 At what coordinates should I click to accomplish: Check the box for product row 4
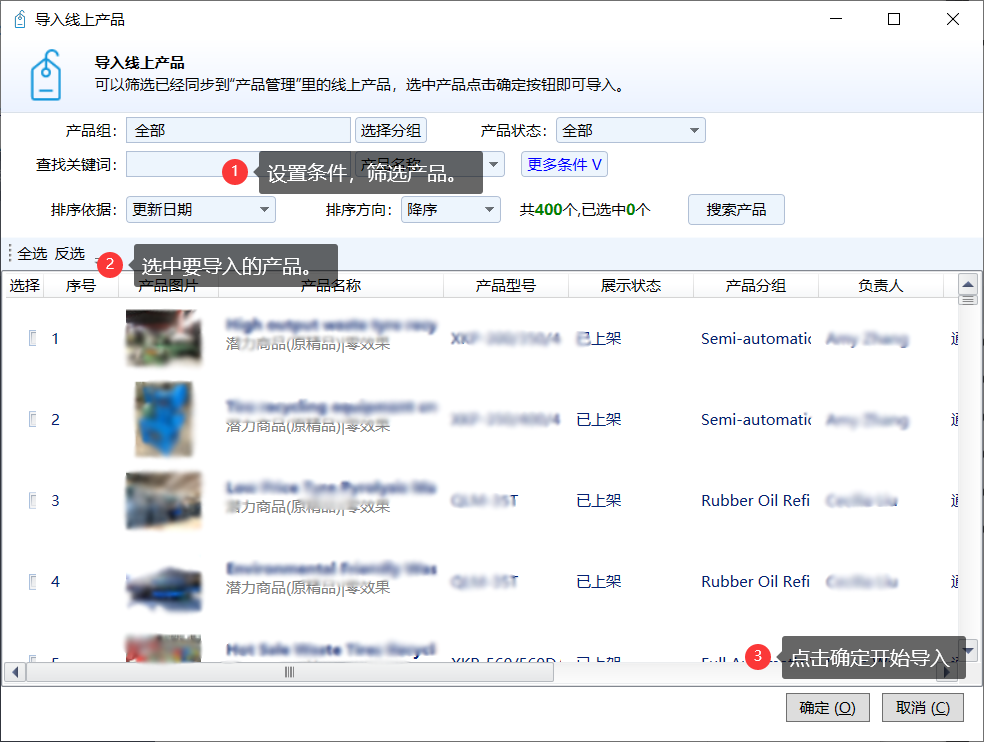pos(32,581)
